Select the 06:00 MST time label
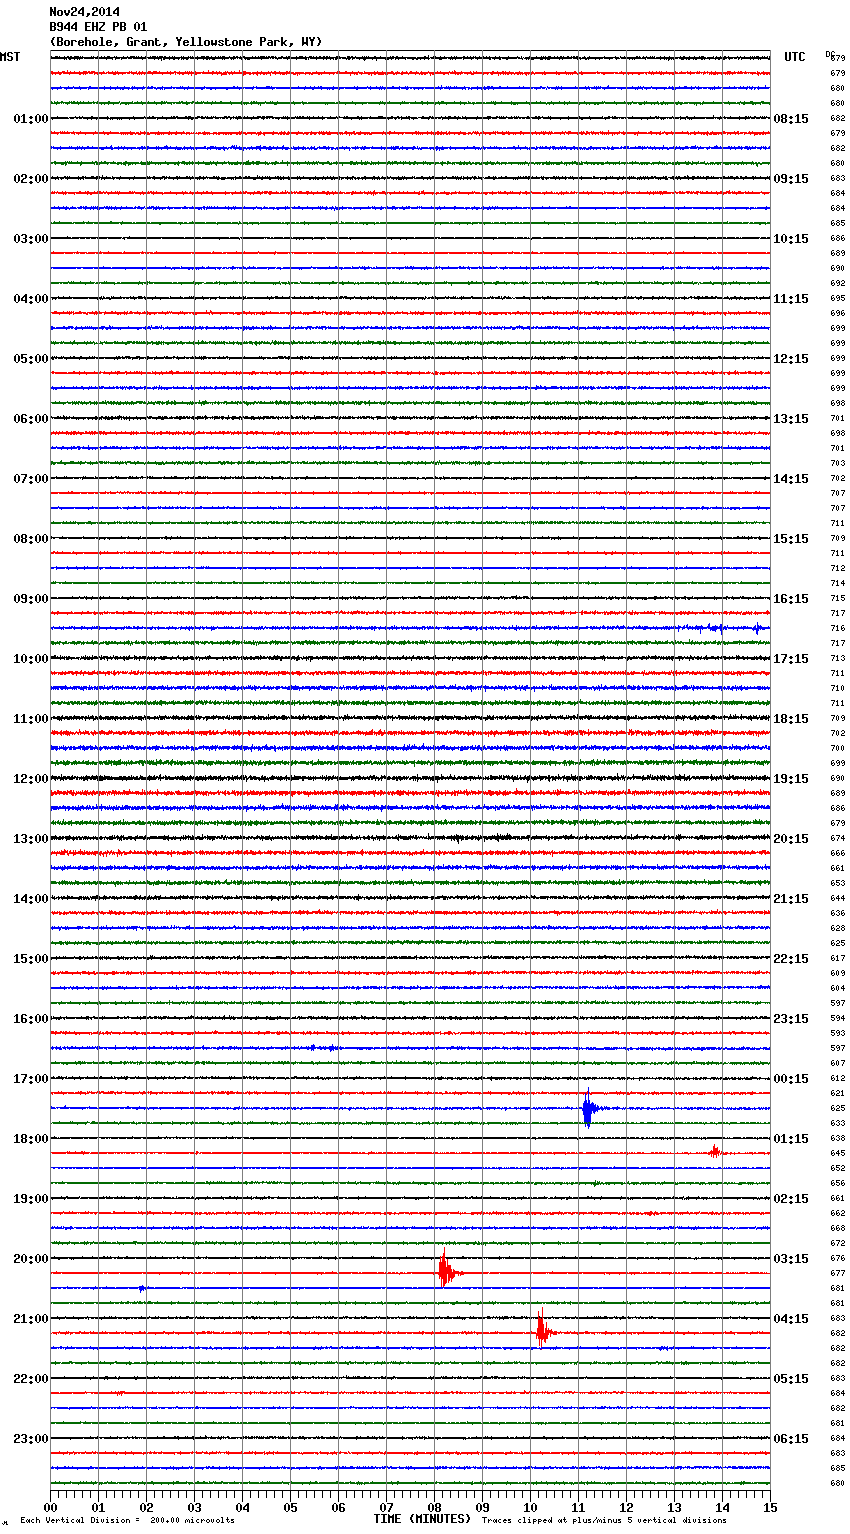 31,419
